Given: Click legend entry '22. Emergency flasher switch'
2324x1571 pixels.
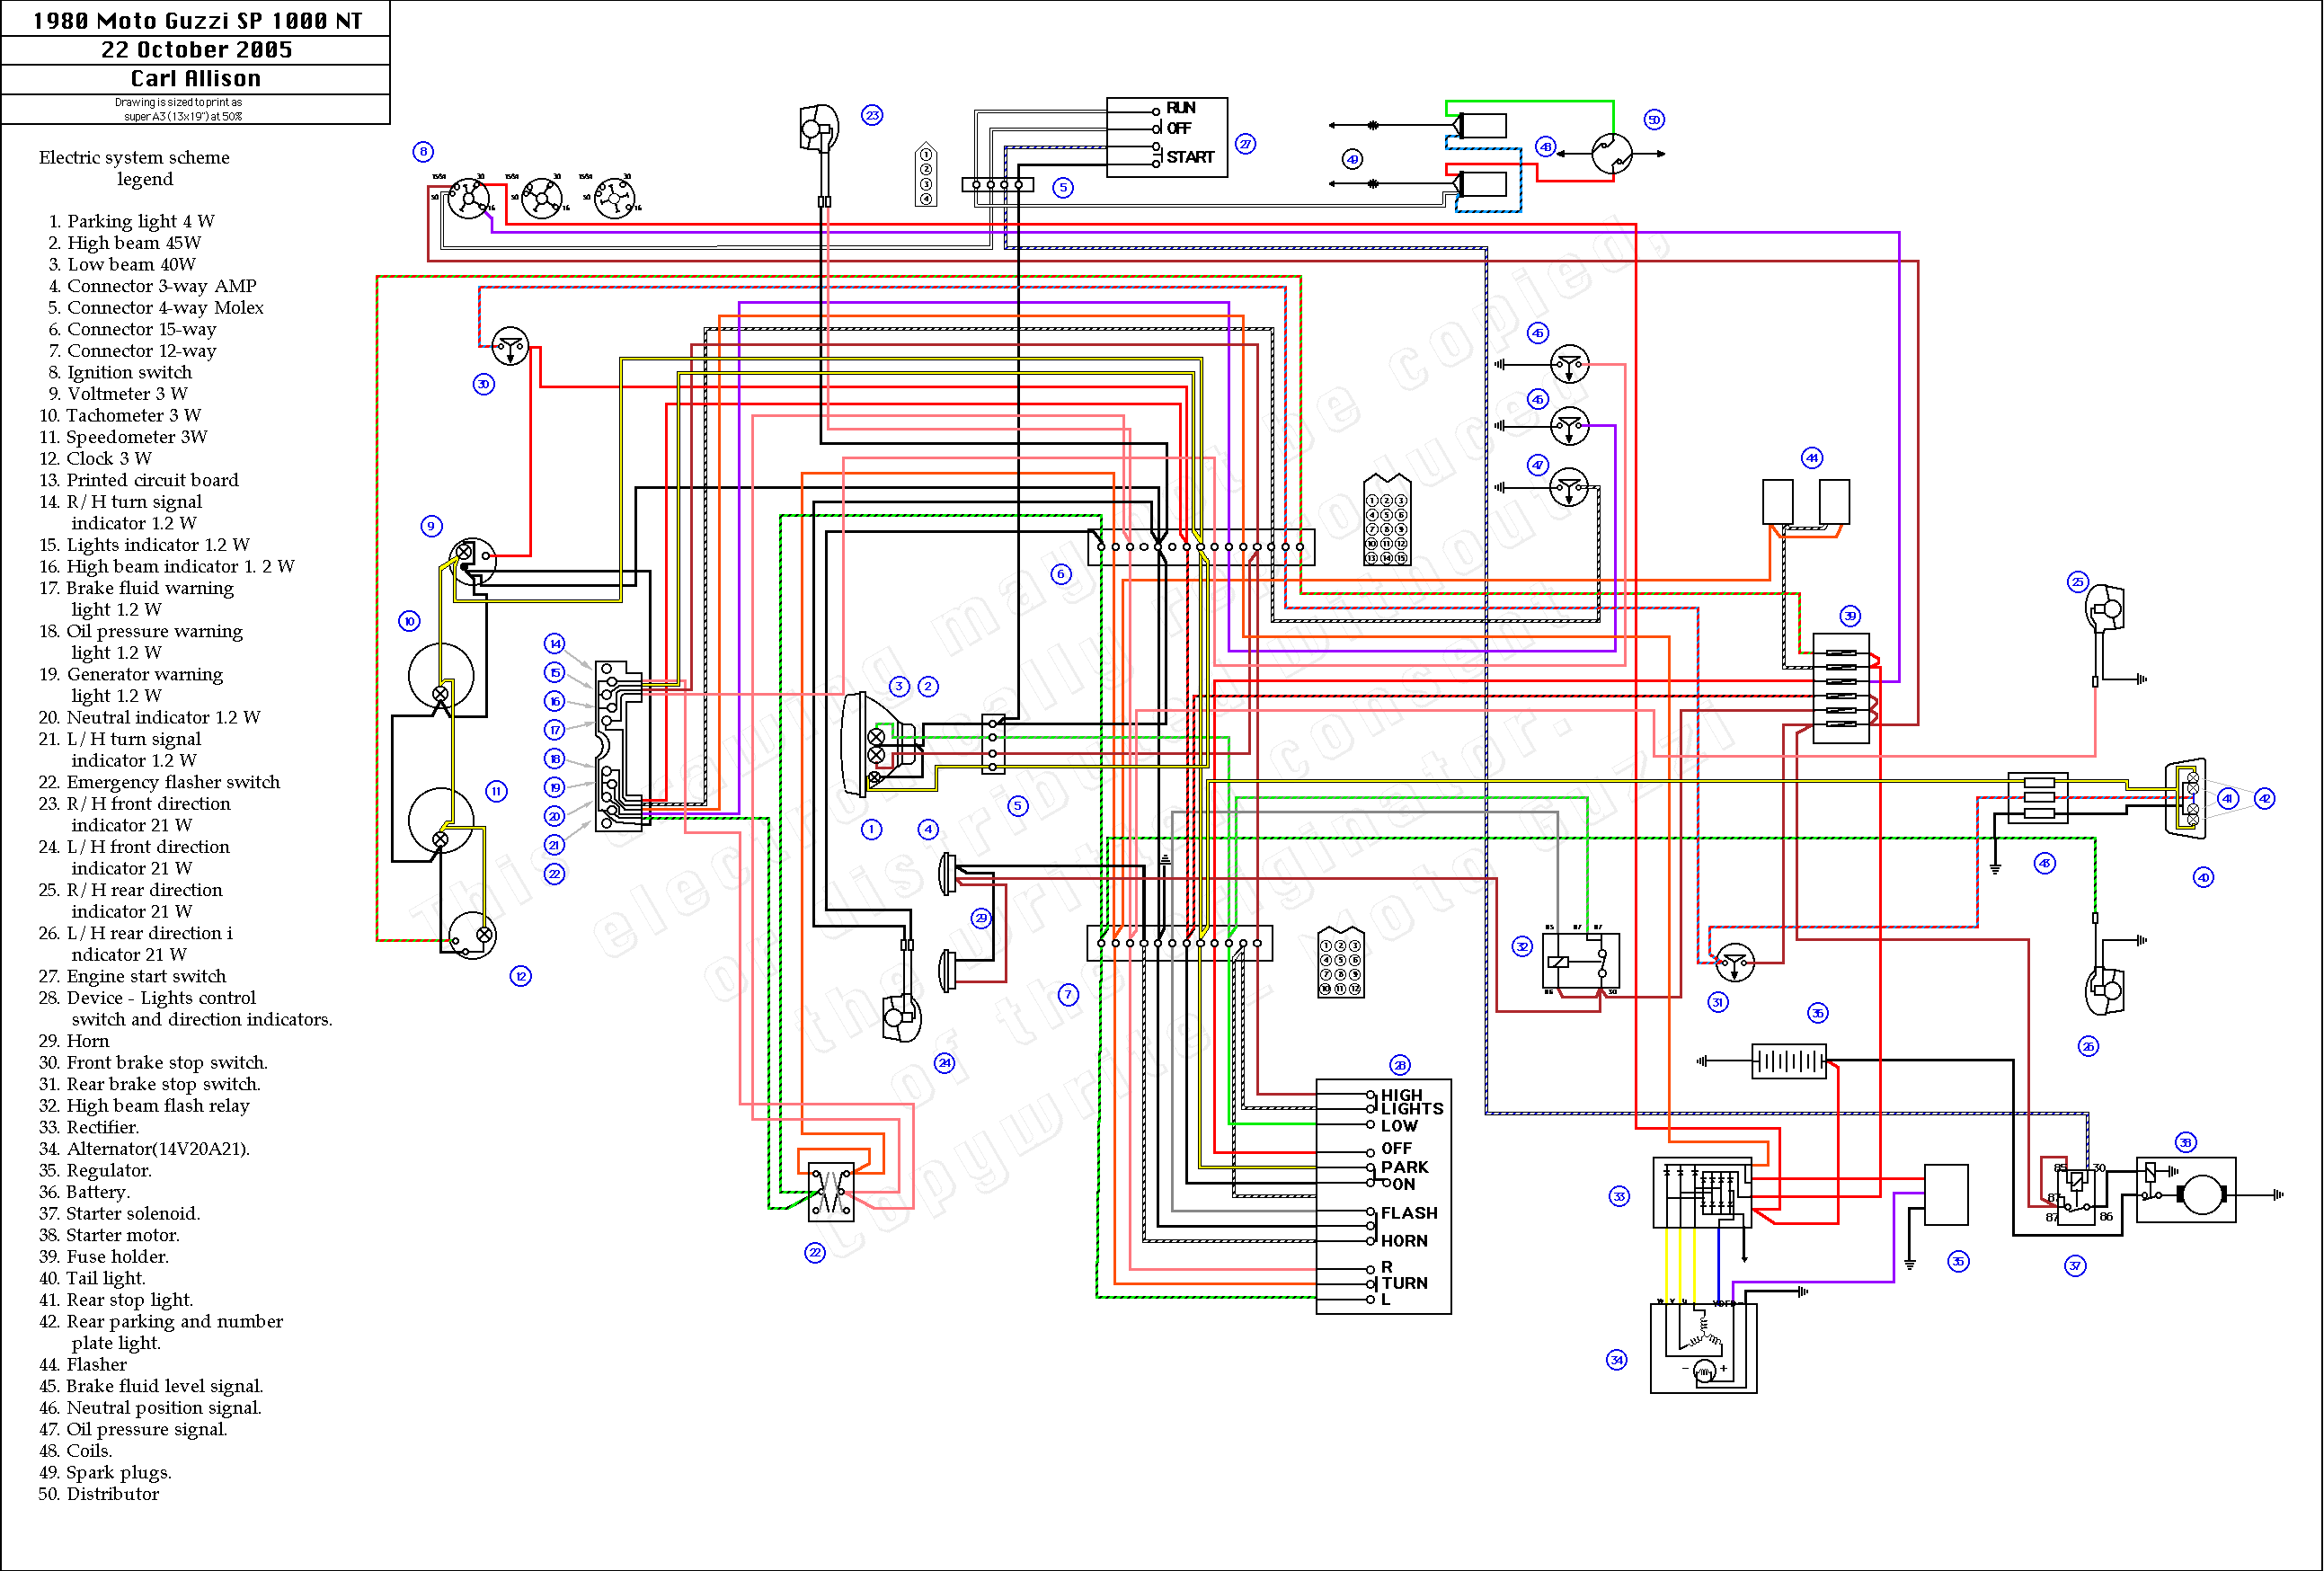Looking at the screenshot, I should 160,782.
